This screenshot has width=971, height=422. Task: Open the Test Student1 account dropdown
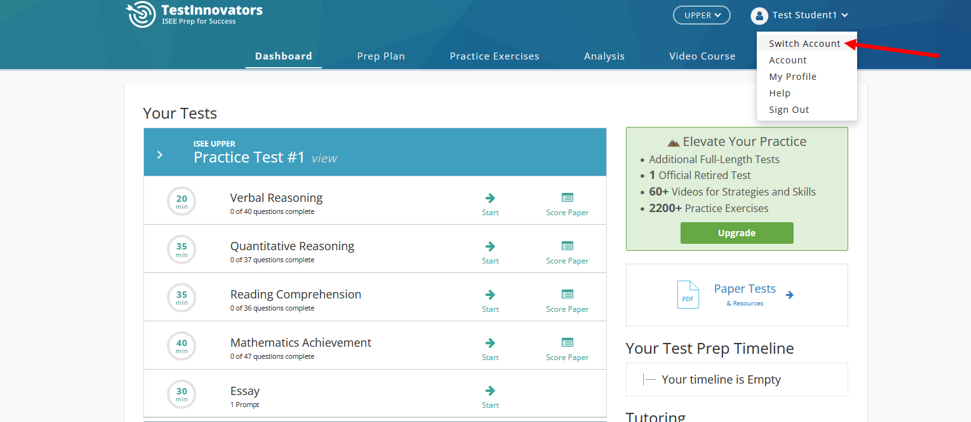tap(810, 15)
